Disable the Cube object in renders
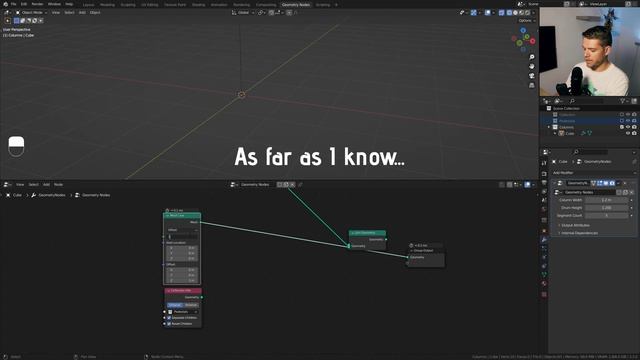The width and height of the screenshot is (640, 360). point(634,133)
